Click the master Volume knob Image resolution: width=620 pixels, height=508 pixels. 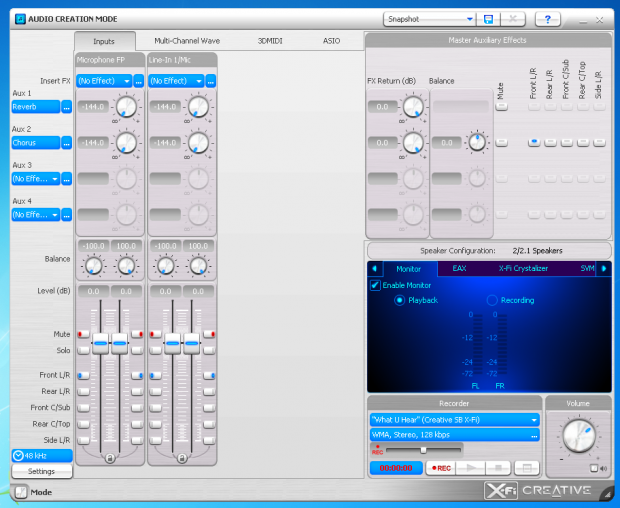click(577, 435)
